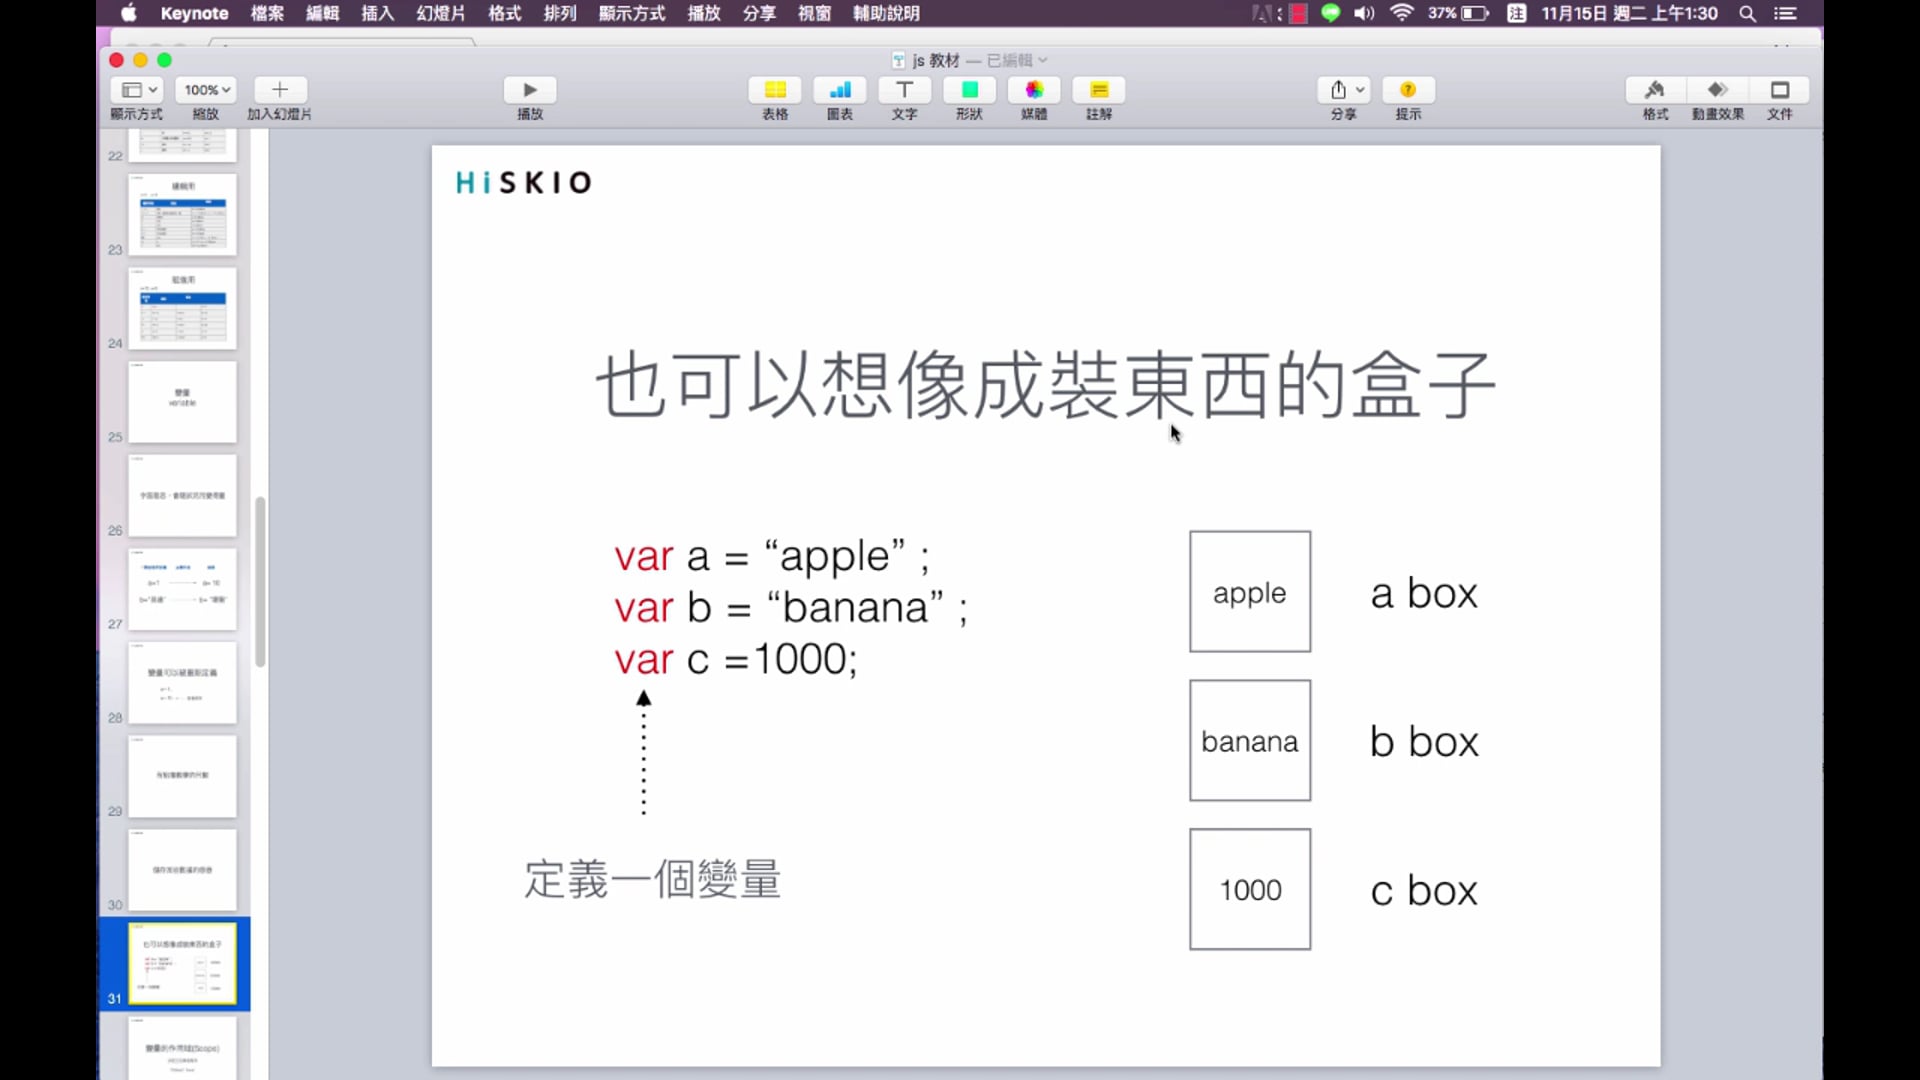Open the 幻燈片 menu in the menu bar
Screen dimensions: 1920x1080
tap(441, 13)
